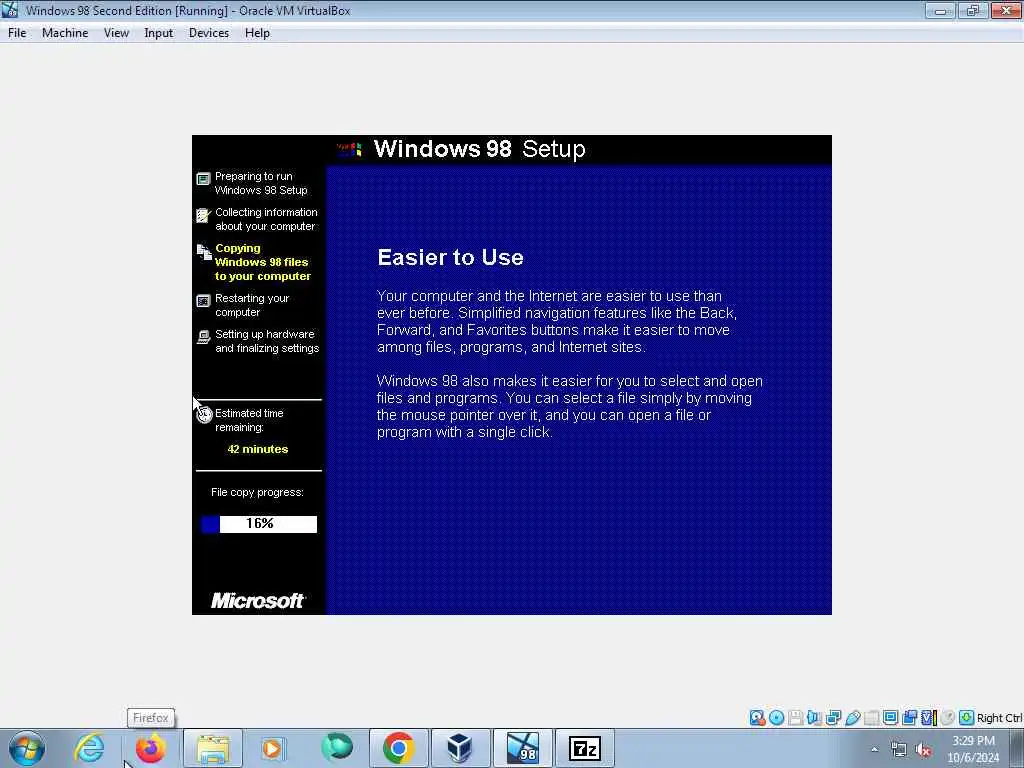The width and height of the screenshot is (1024, 768).
Task: Open the Devices menu
Action: [x=209, y=33]
